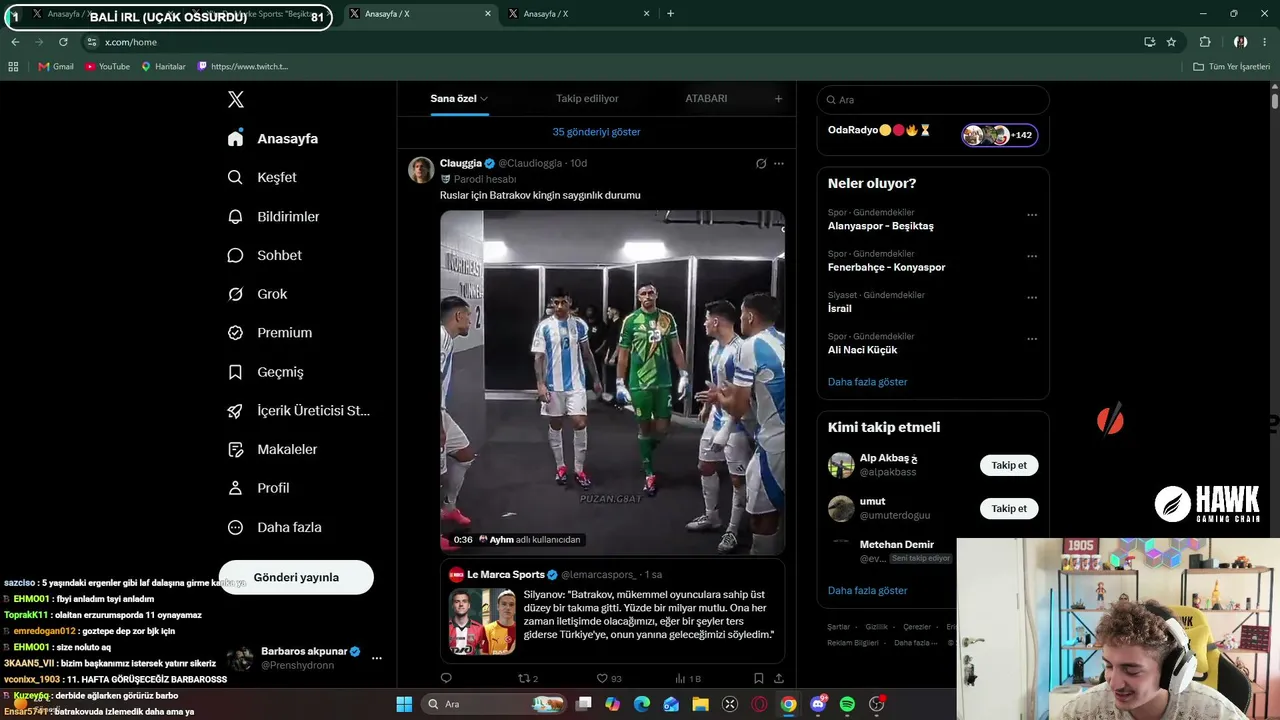This screenshot has width=1280, height=720.
Task: Bookmark this page with the star icon
Action: pos(1171,42)
